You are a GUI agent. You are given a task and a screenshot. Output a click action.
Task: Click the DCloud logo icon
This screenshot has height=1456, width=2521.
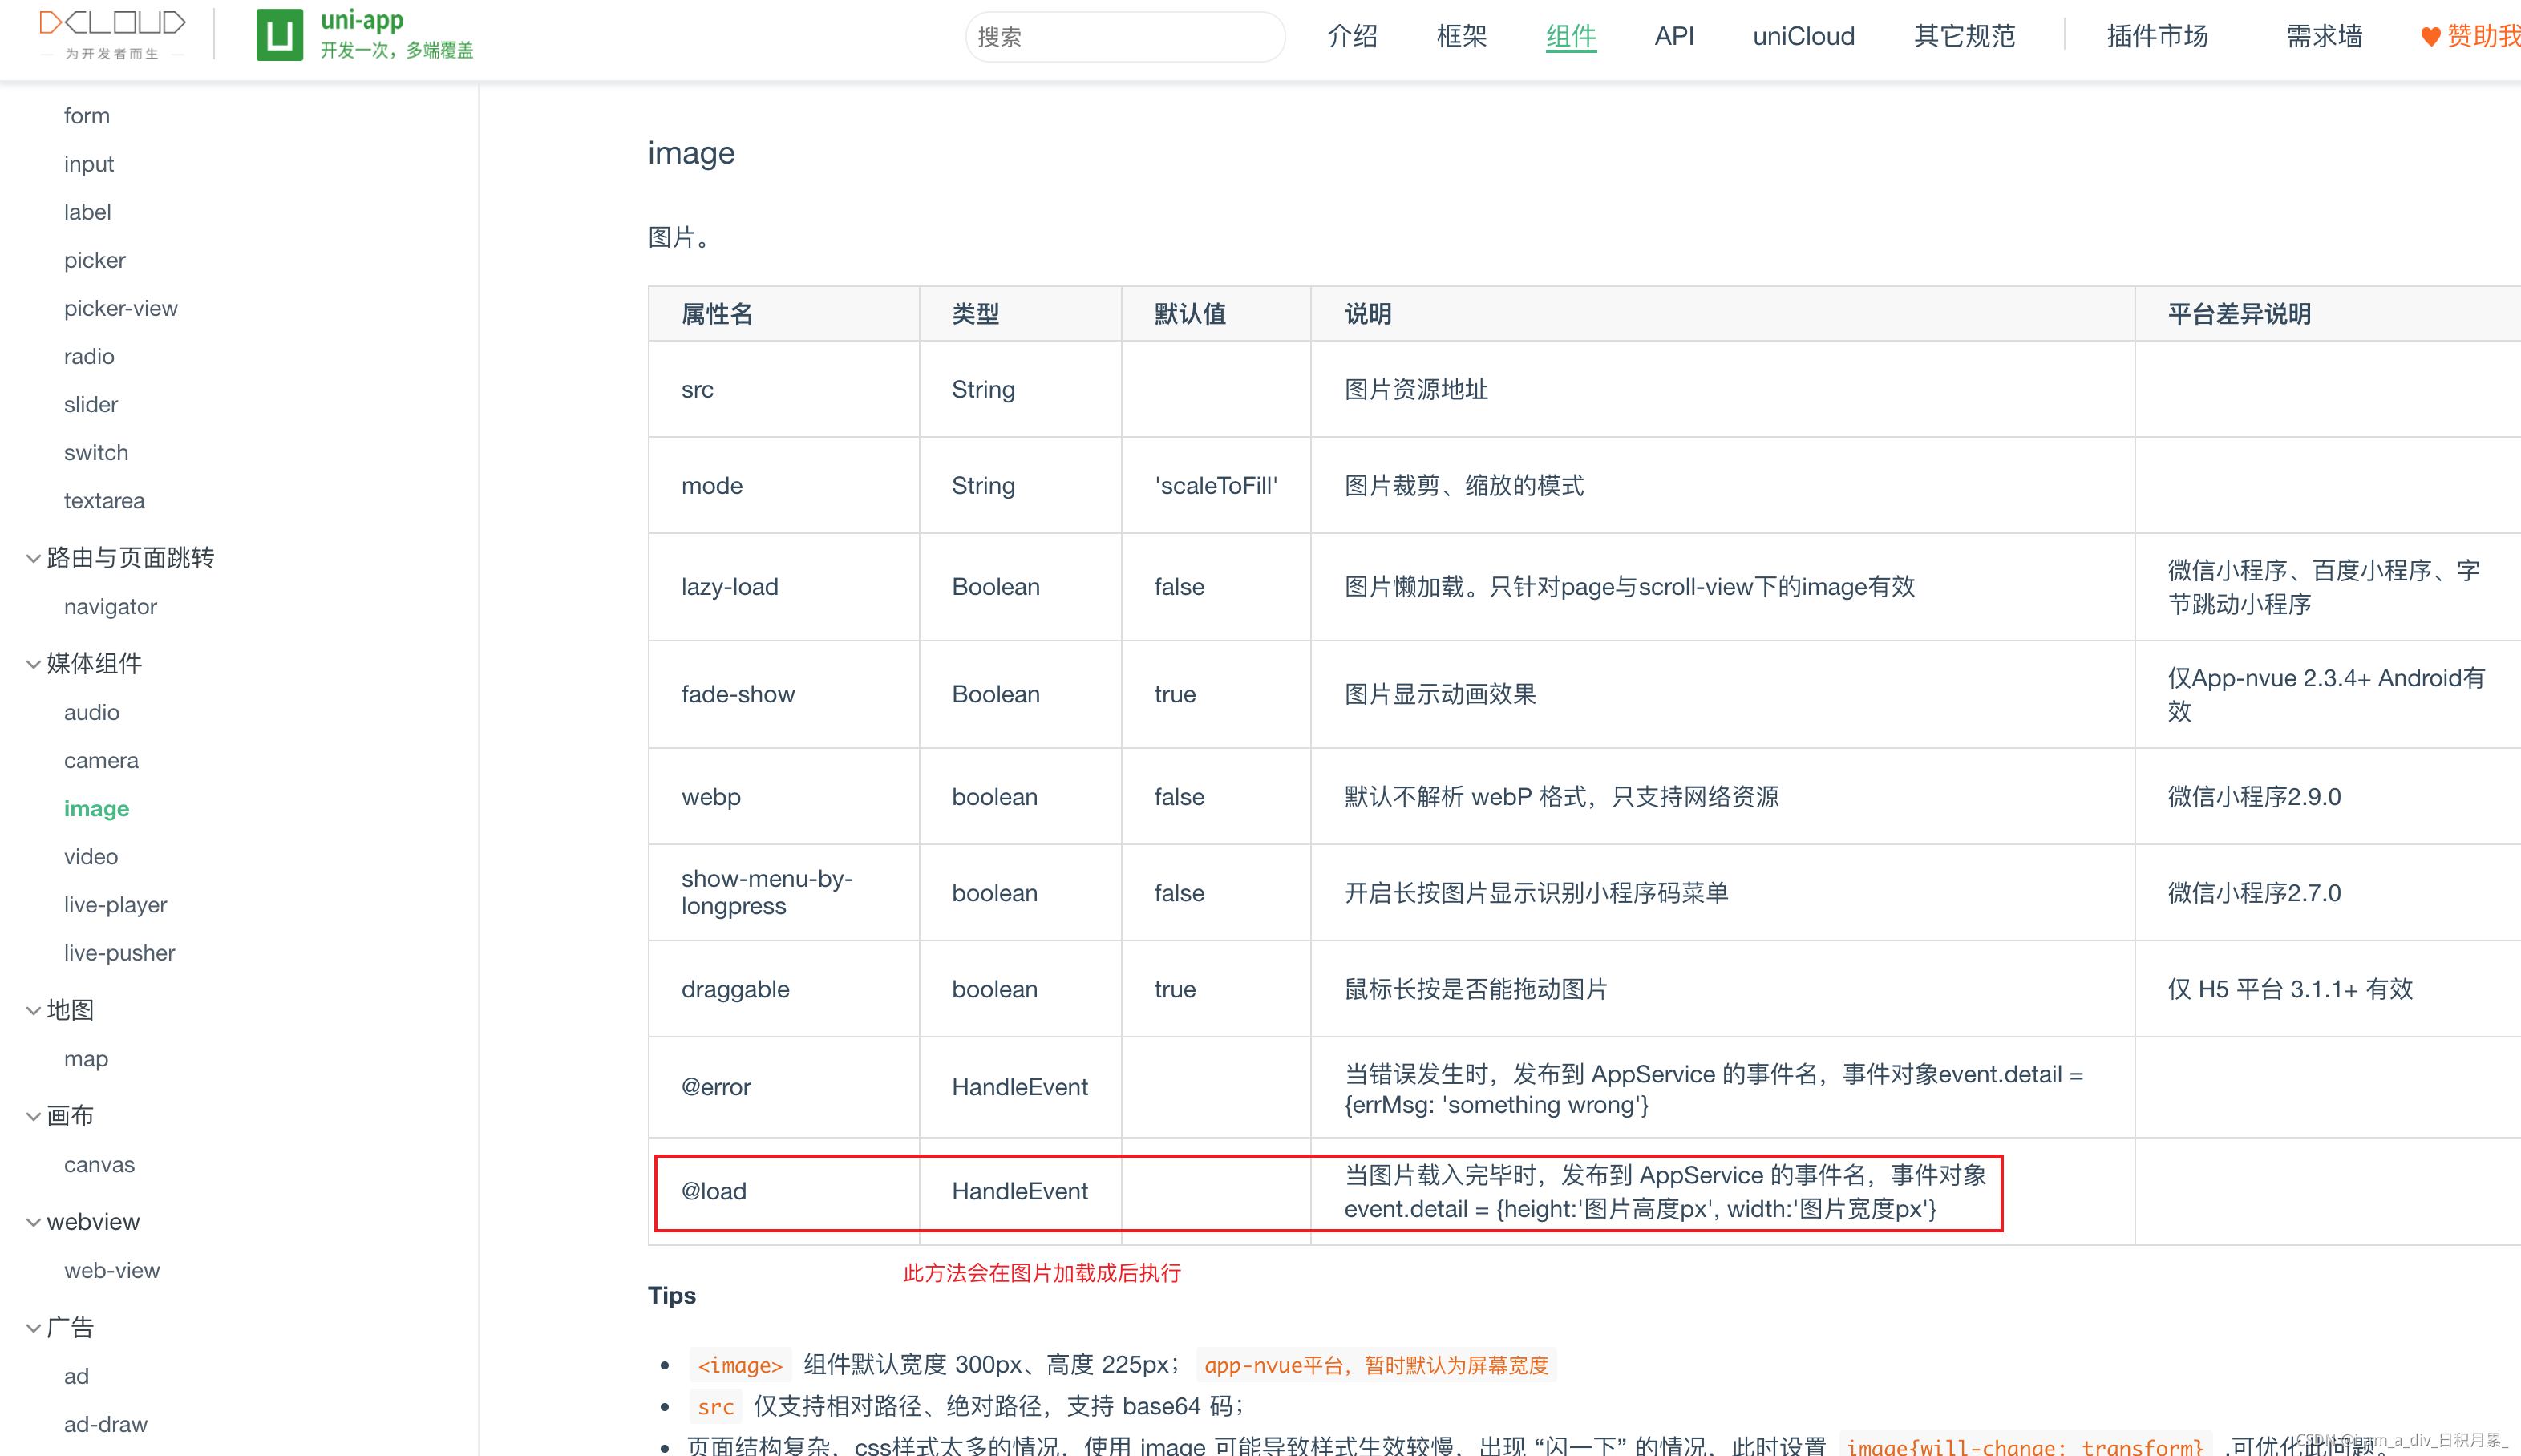tap(112, 24)
